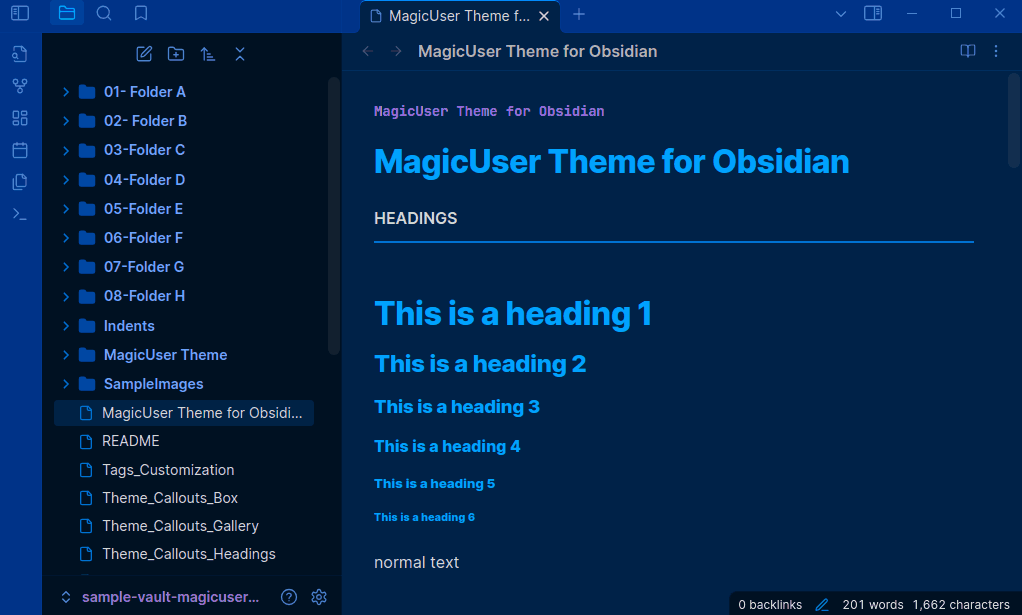Click 0 backlinks in status bar
The height and width of the screenshot is (615, 1022).
pos(770,605)
